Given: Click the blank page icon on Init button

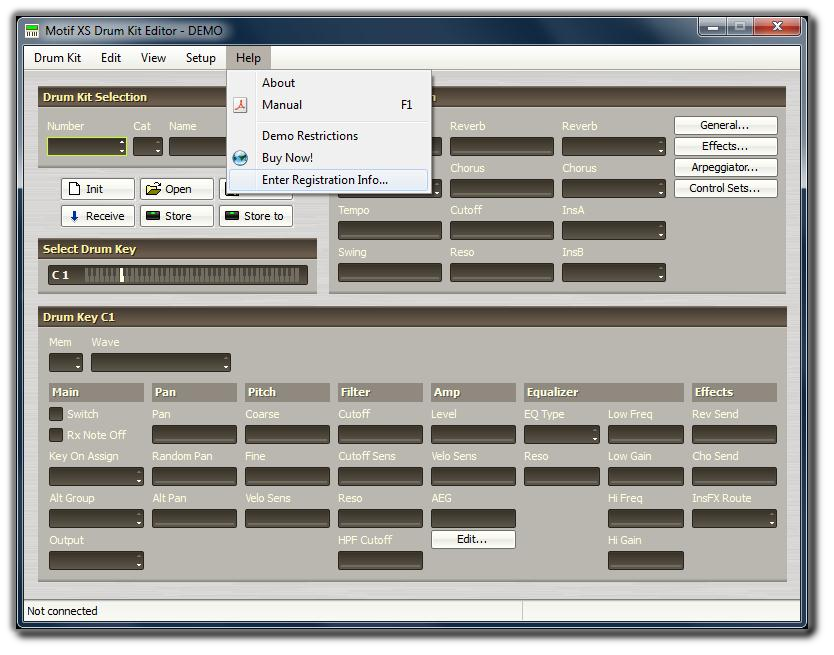Looking at the screenshot, I should pyautogui.click(x=75, y=189).
